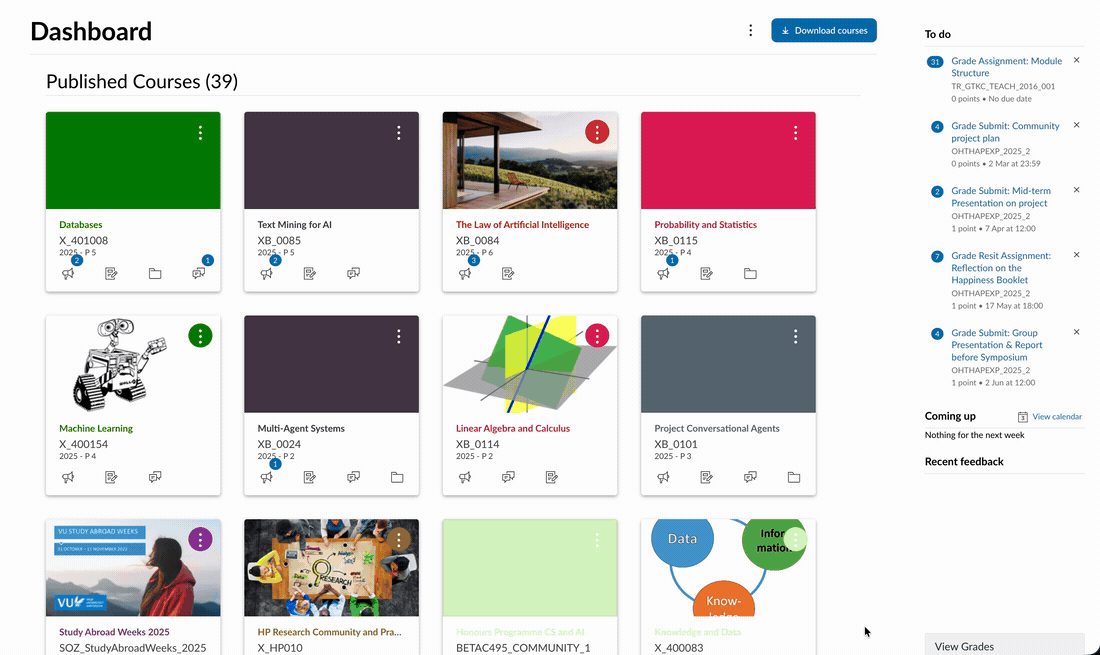Open options menu on Linear Algebra and Calculus card
The width and height of the screenshot is (1100, 655).
click(597, 336)
